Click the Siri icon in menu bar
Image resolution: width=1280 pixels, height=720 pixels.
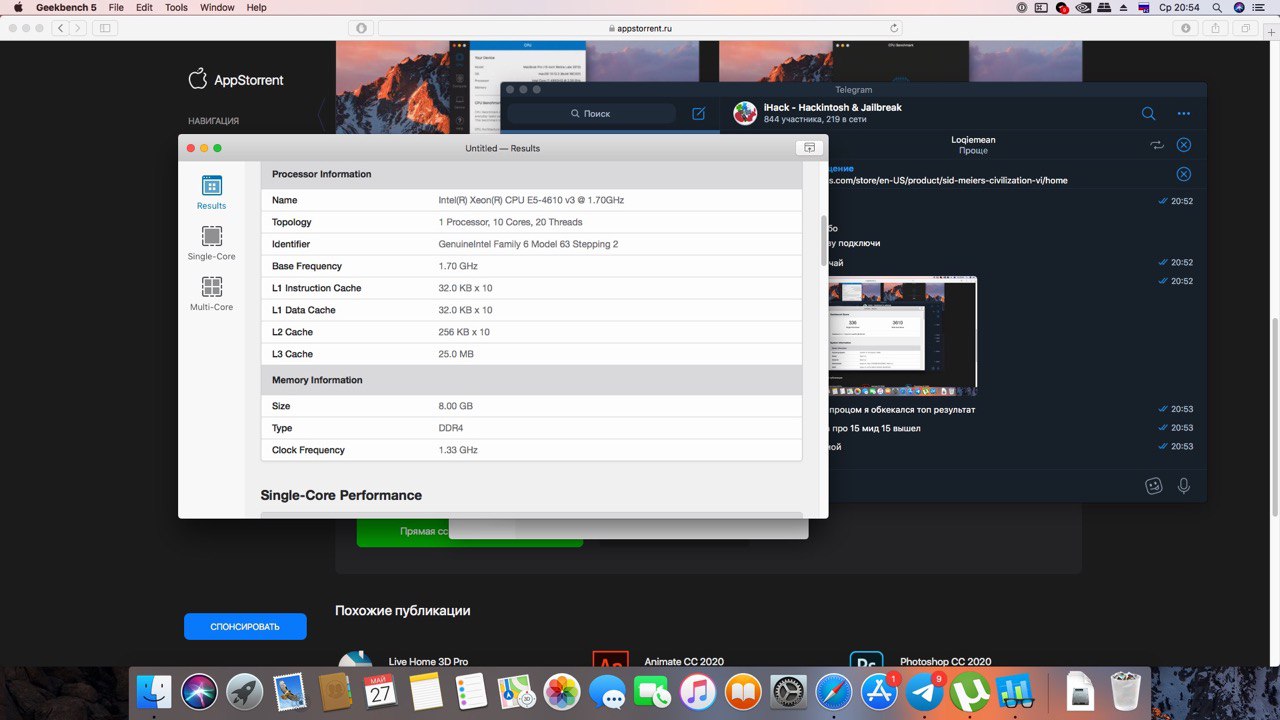(x=1241, y=7)
